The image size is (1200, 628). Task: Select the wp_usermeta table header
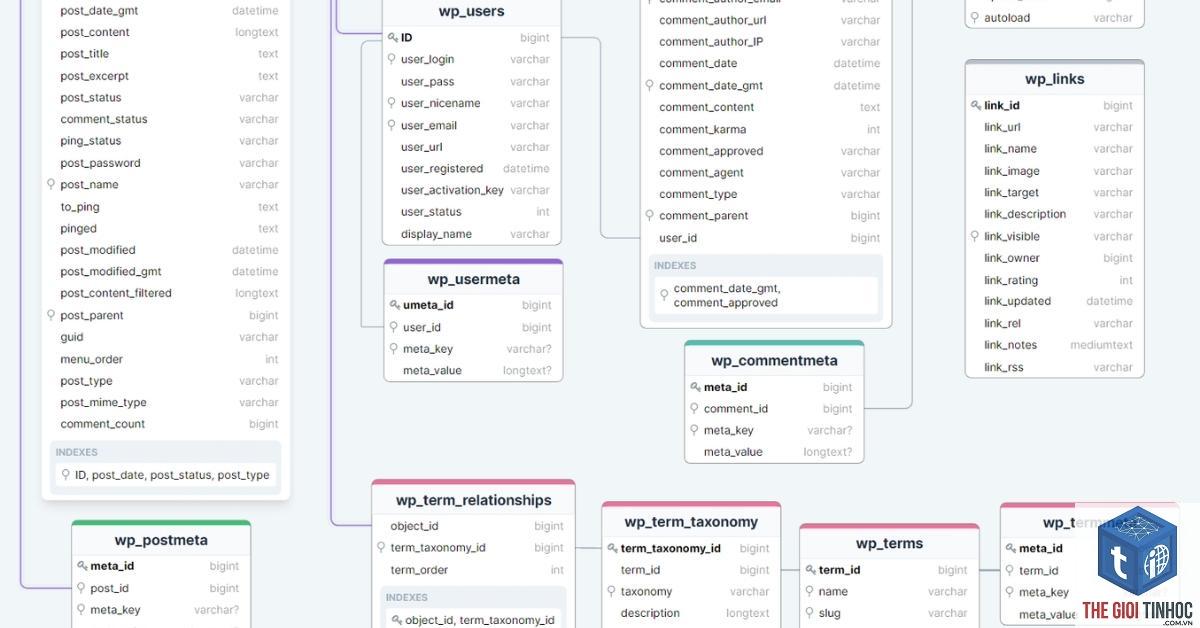(474, 279)
